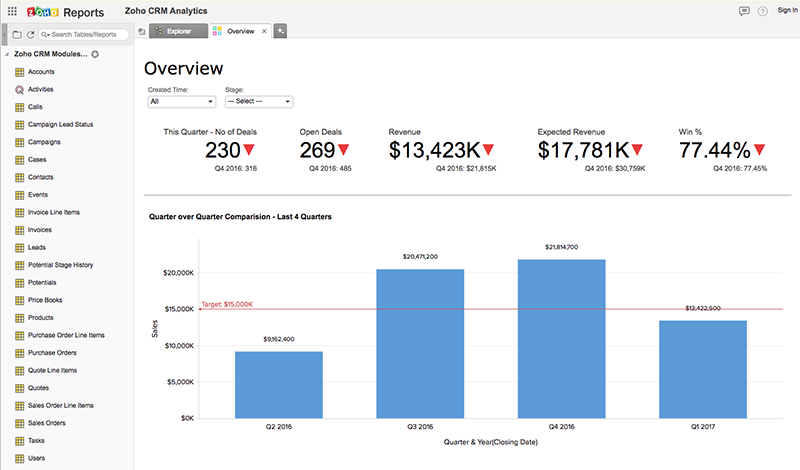Open the Created Time dropdown
This screenshot has height=470, width=800.
pos(182,102)
